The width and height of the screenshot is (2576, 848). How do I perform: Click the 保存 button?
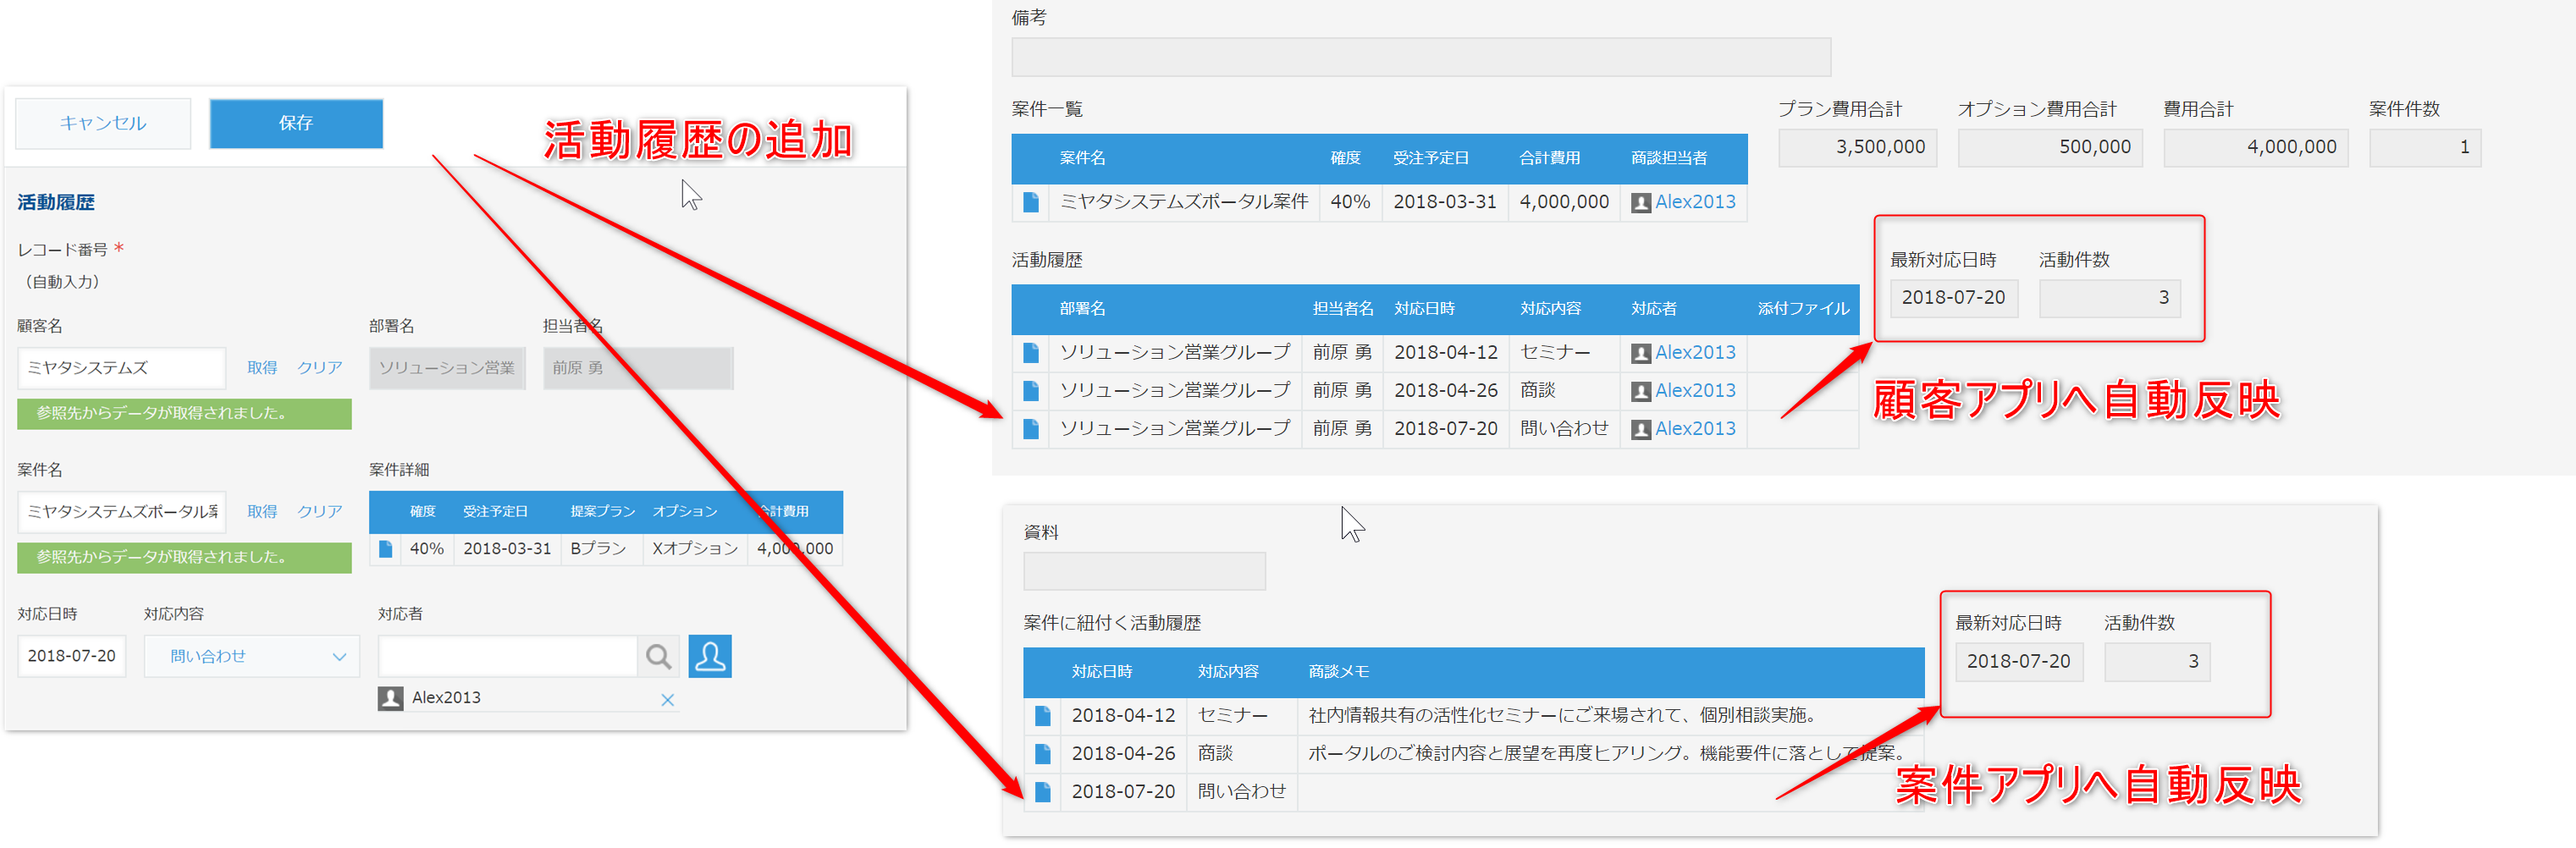[296, 123]
